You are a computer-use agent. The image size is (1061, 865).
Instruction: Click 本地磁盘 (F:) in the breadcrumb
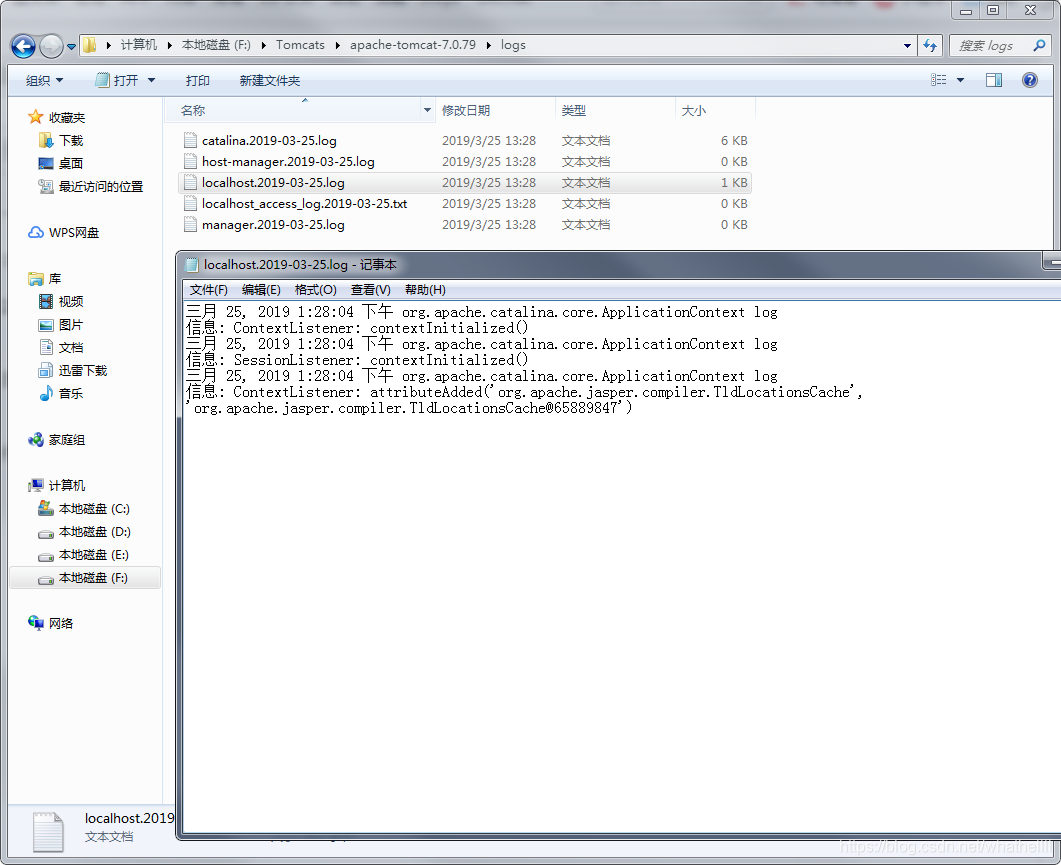coord(216,45)
